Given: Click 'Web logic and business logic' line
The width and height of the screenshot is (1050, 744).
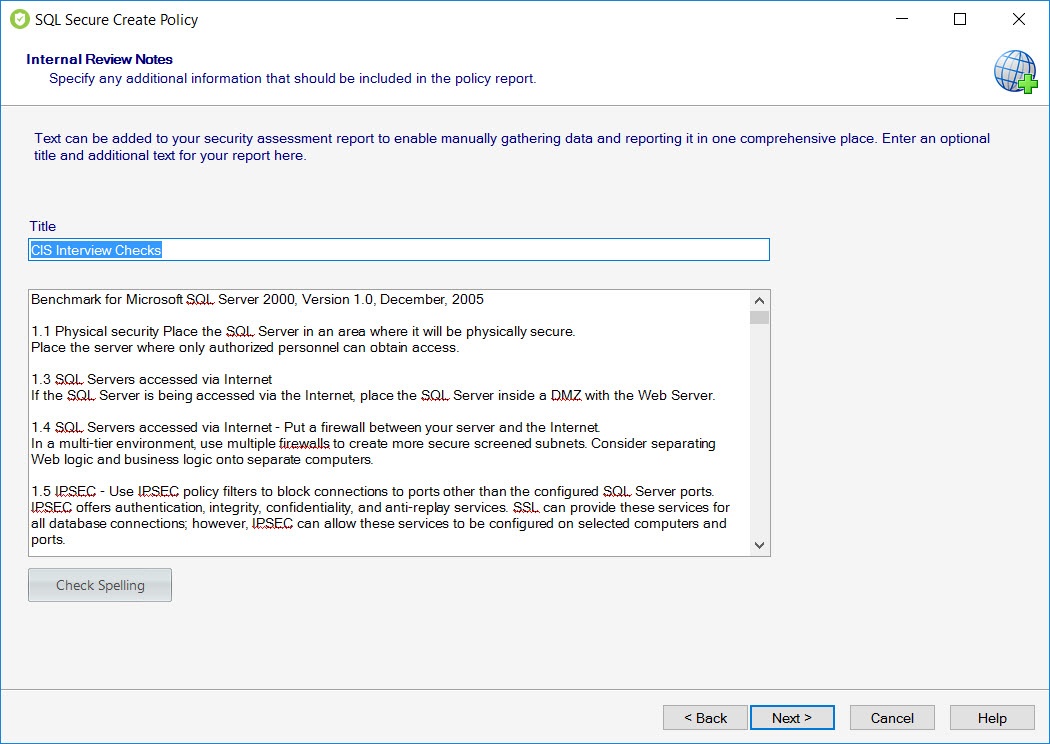Looking at the screenshot, I should pyautogui.click(x=202, y=459).
